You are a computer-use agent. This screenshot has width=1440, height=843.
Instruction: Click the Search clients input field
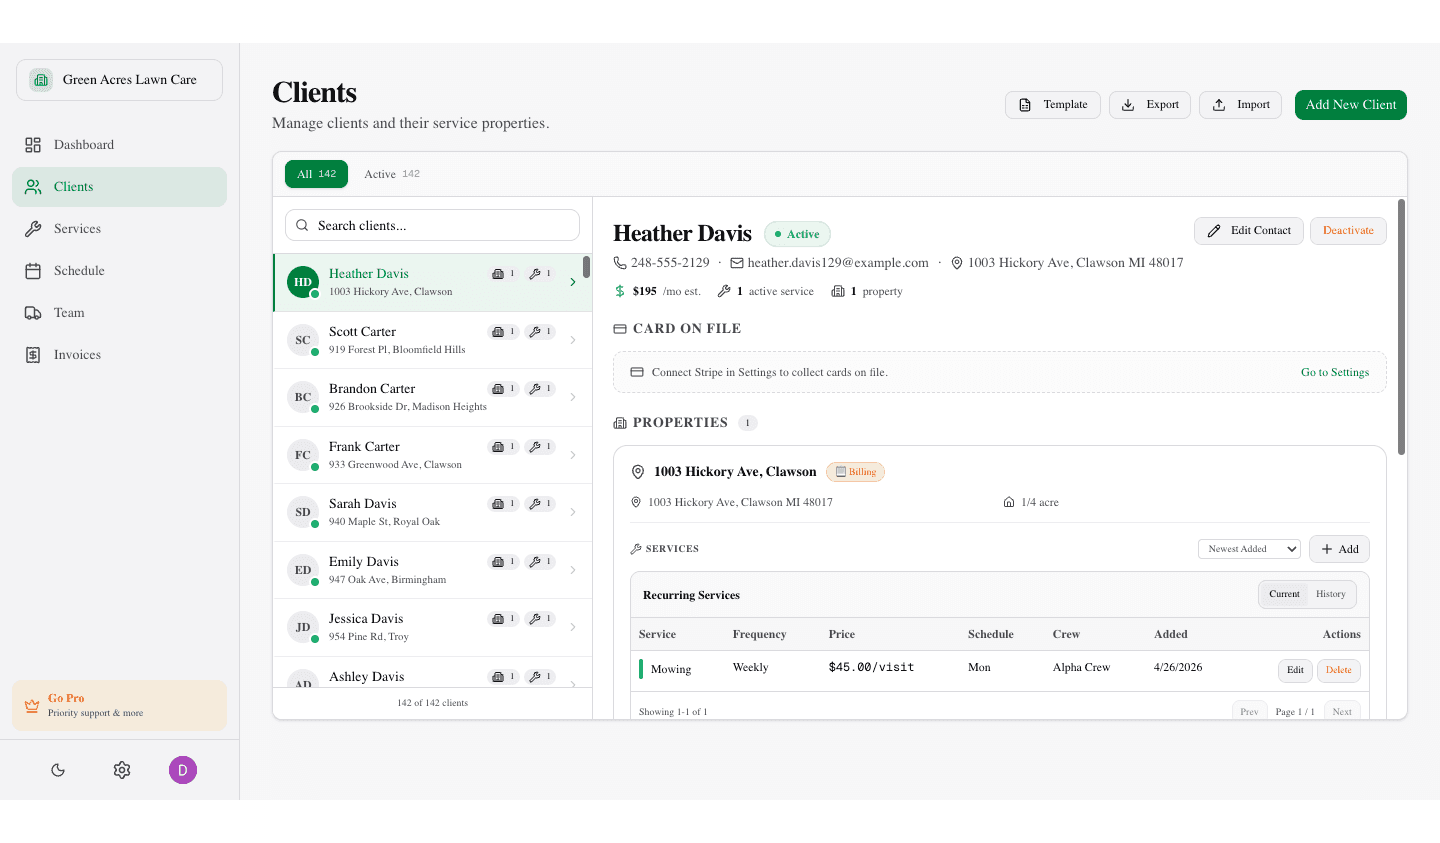click(431, 224)
